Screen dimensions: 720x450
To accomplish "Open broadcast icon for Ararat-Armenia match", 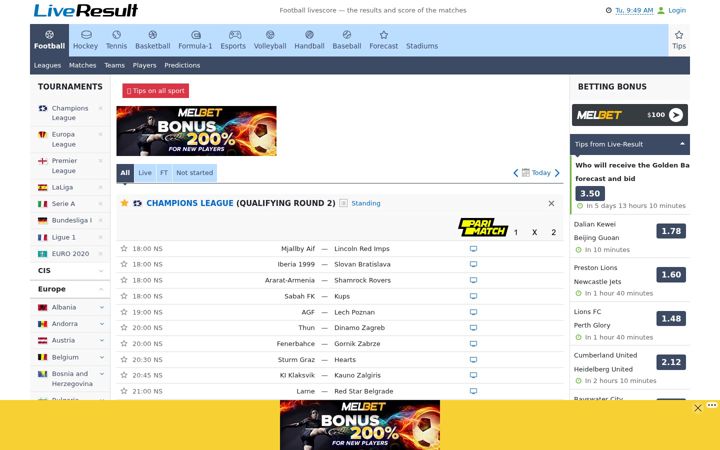I will point(473,280).
